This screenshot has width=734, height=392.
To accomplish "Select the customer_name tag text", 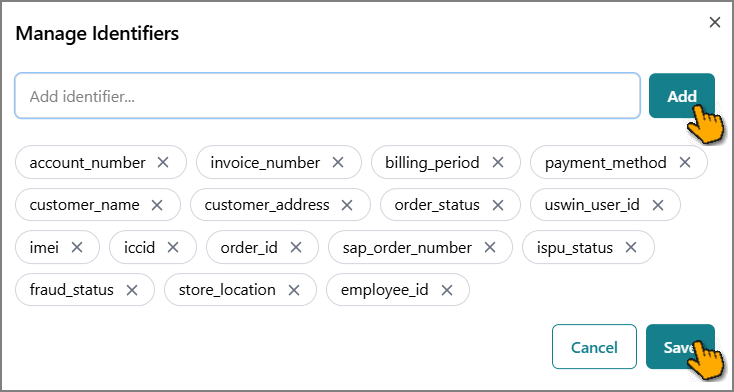I will [84, 205].
